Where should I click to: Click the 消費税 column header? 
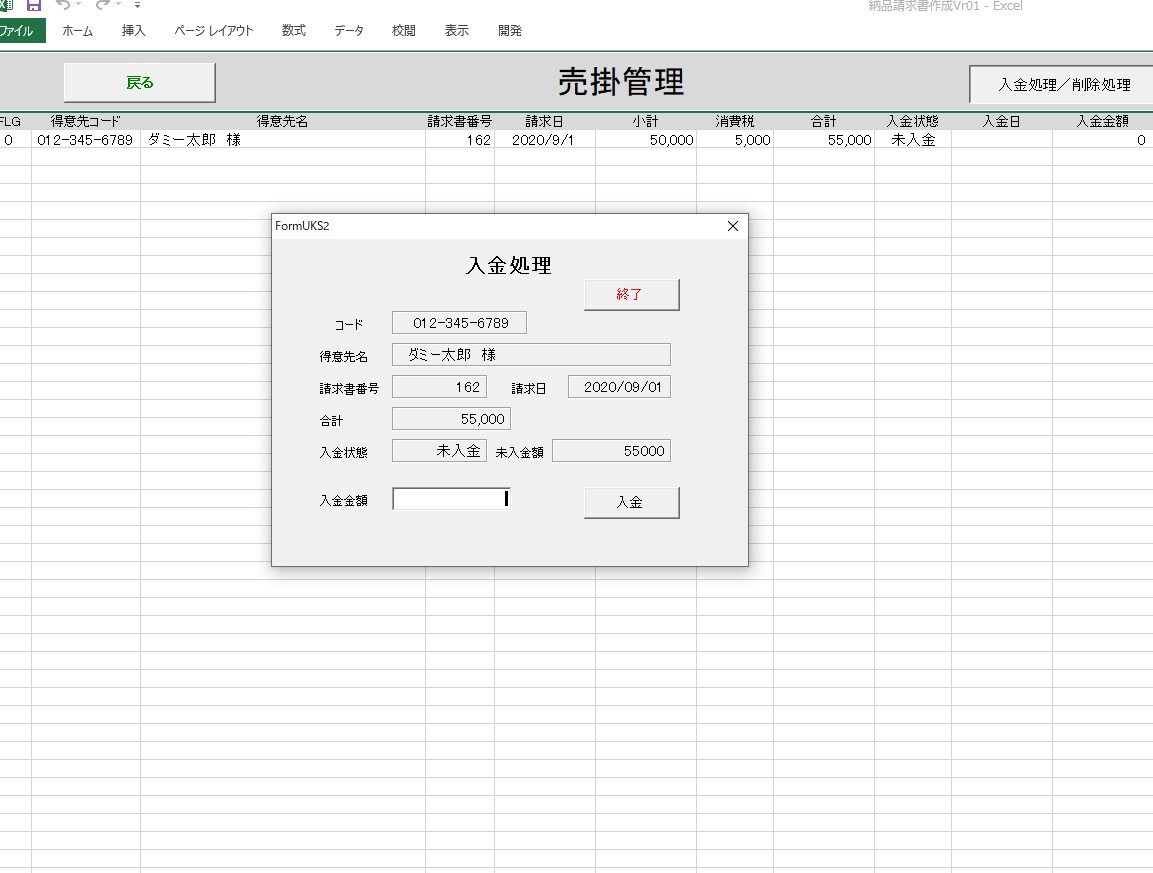coord(735,121)
